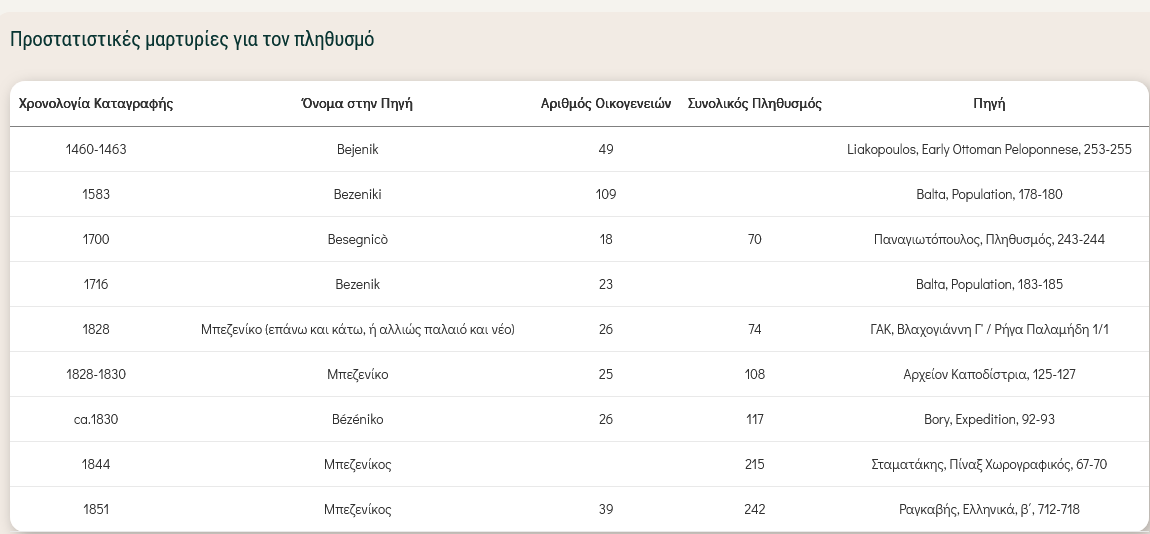Click the name Besegnicò in the table
The height and width of the screenshot is (534, 1150).
click(x=357, y=240)
